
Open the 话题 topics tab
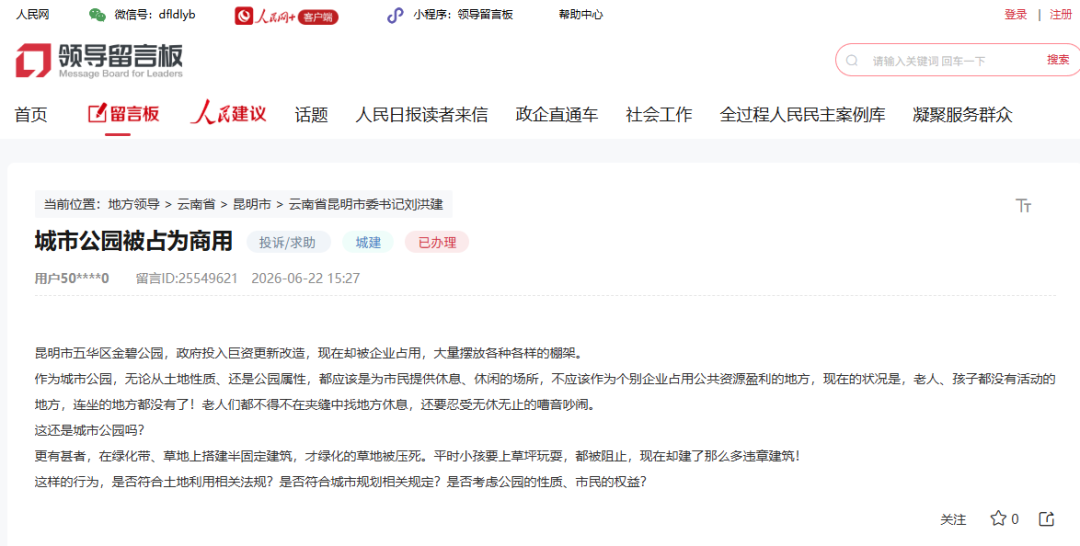point(311,115)
